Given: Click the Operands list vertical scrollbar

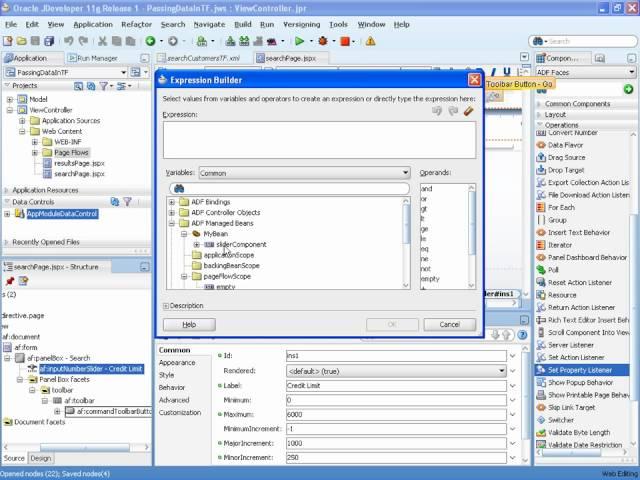Looking at the screenshot, I should tap(471, 236).
